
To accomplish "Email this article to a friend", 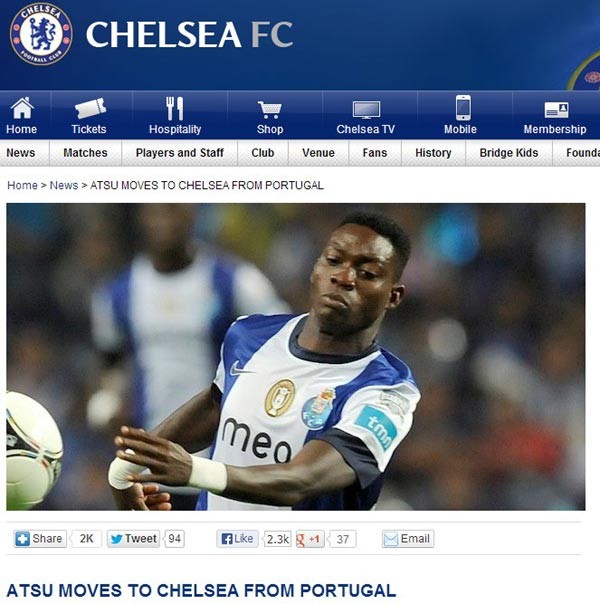I will click(x=408, y=539).
